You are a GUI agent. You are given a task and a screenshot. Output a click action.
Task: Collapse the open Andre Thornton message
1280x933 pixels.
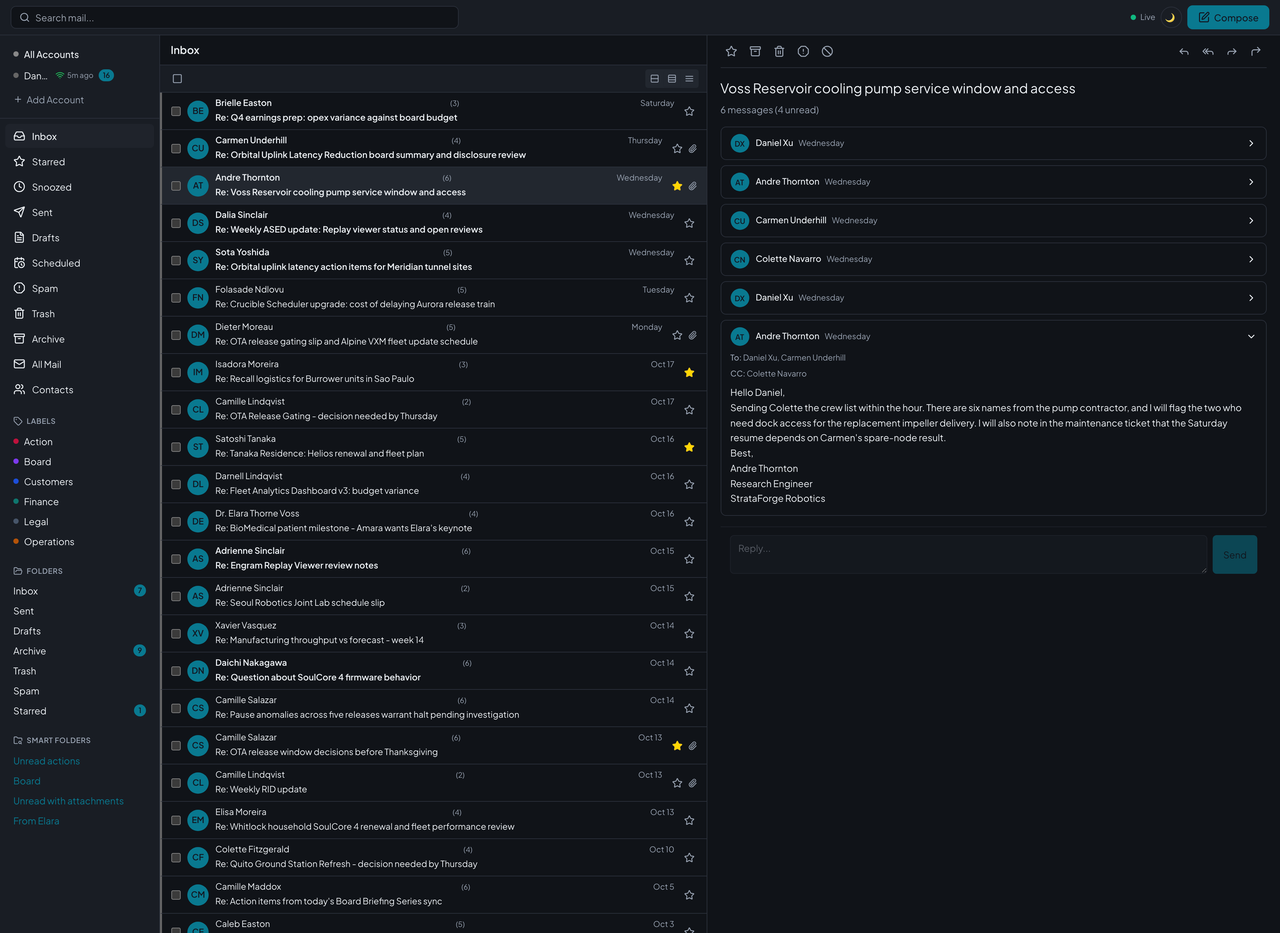[993, 336]
